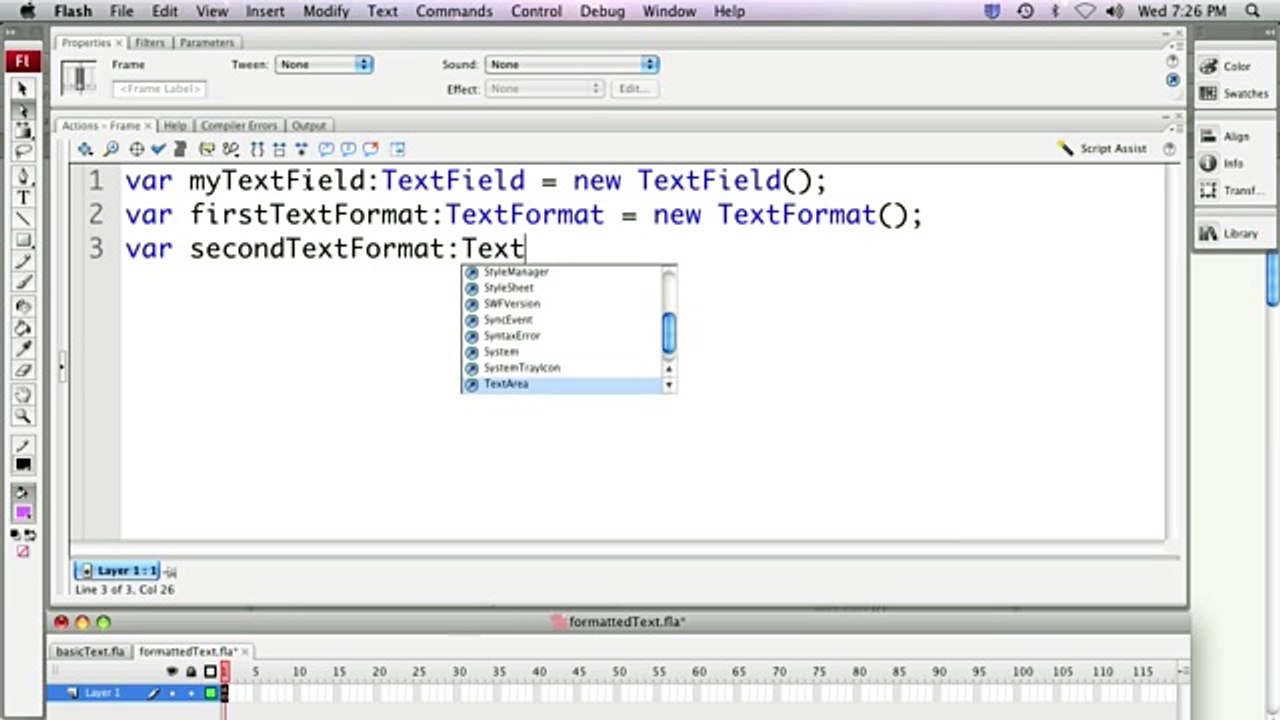Open the Library panel
The image size is (1280, 720).
pos(1230,233)
